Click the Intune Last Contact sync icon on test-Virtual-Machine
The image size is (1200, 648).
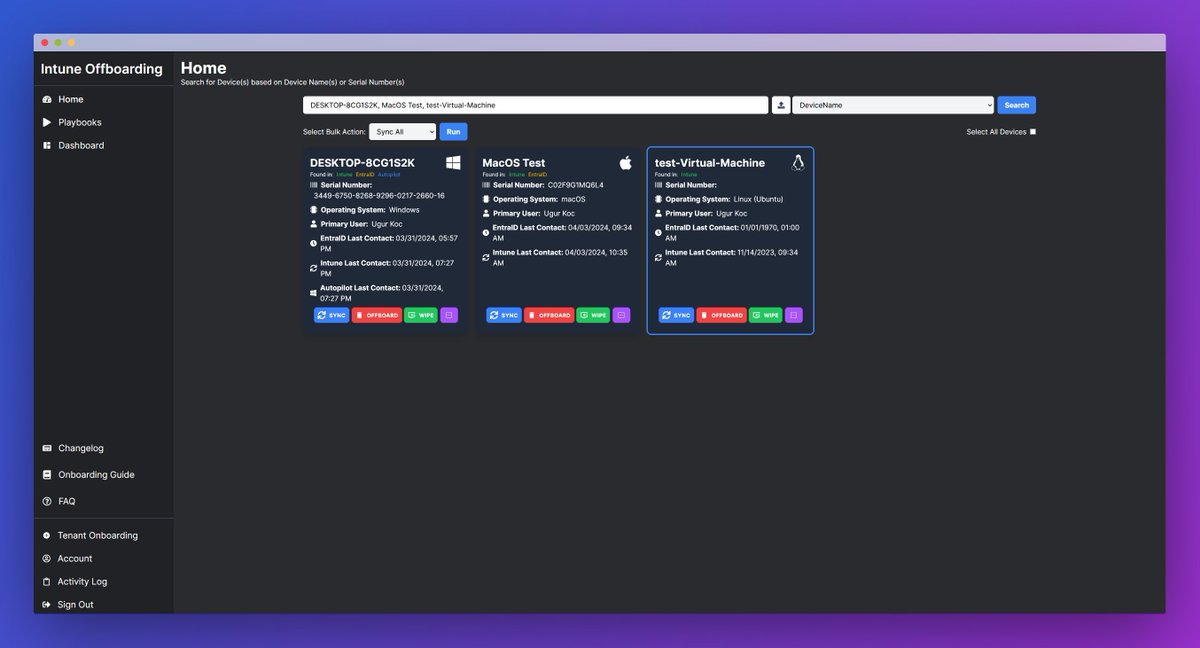pyautogui.click(x=659, y=257)
